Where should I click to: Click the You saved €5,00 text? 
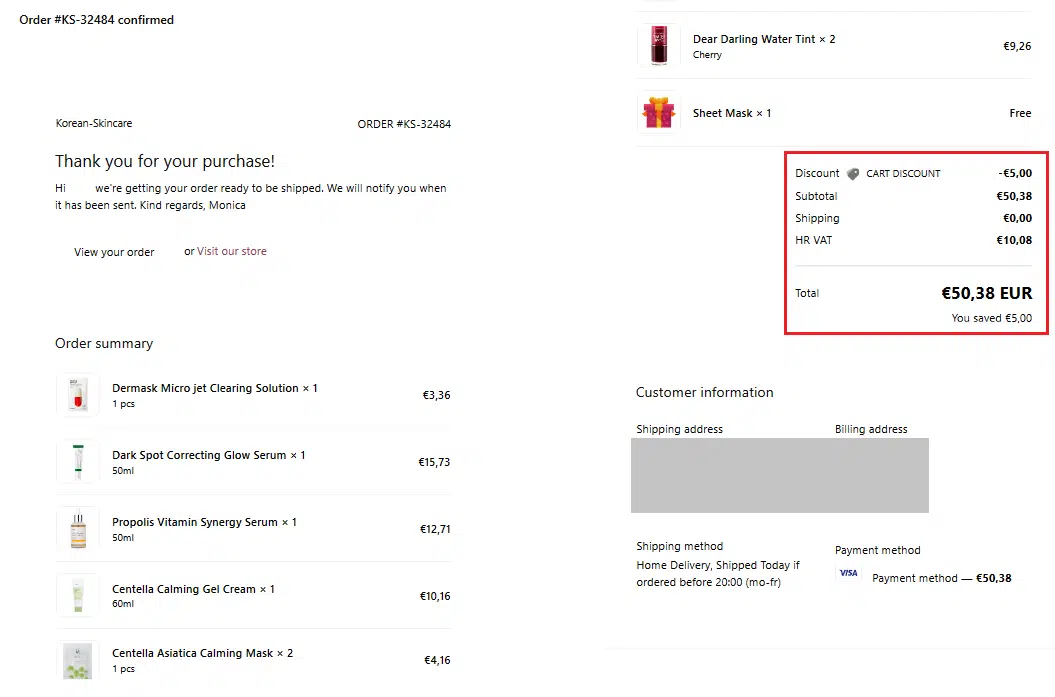point(991,319)
